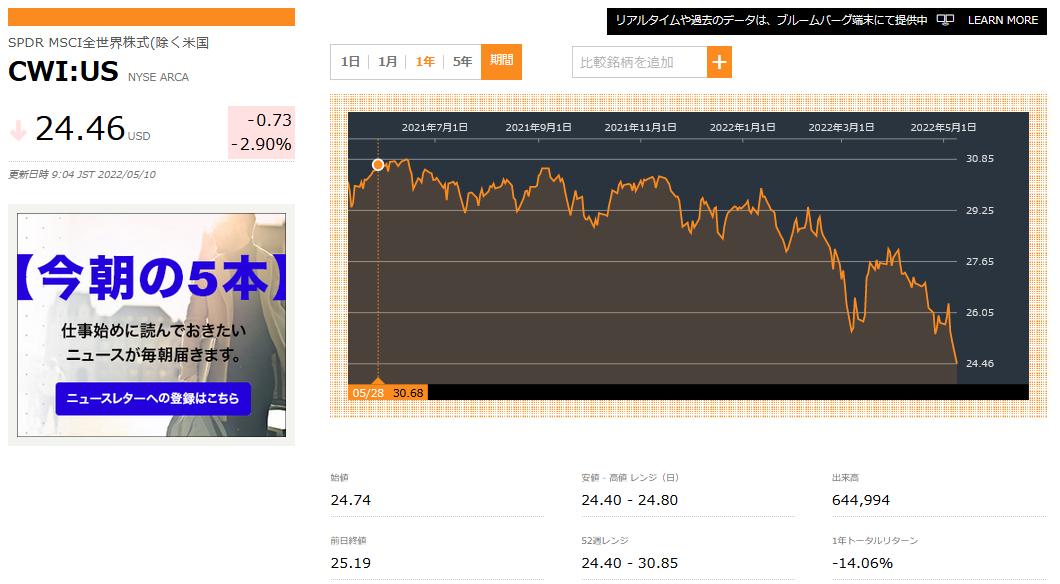The image size is (1060, 584).
Task: Click the LEARN MORE link
Action: point(1003,20)
